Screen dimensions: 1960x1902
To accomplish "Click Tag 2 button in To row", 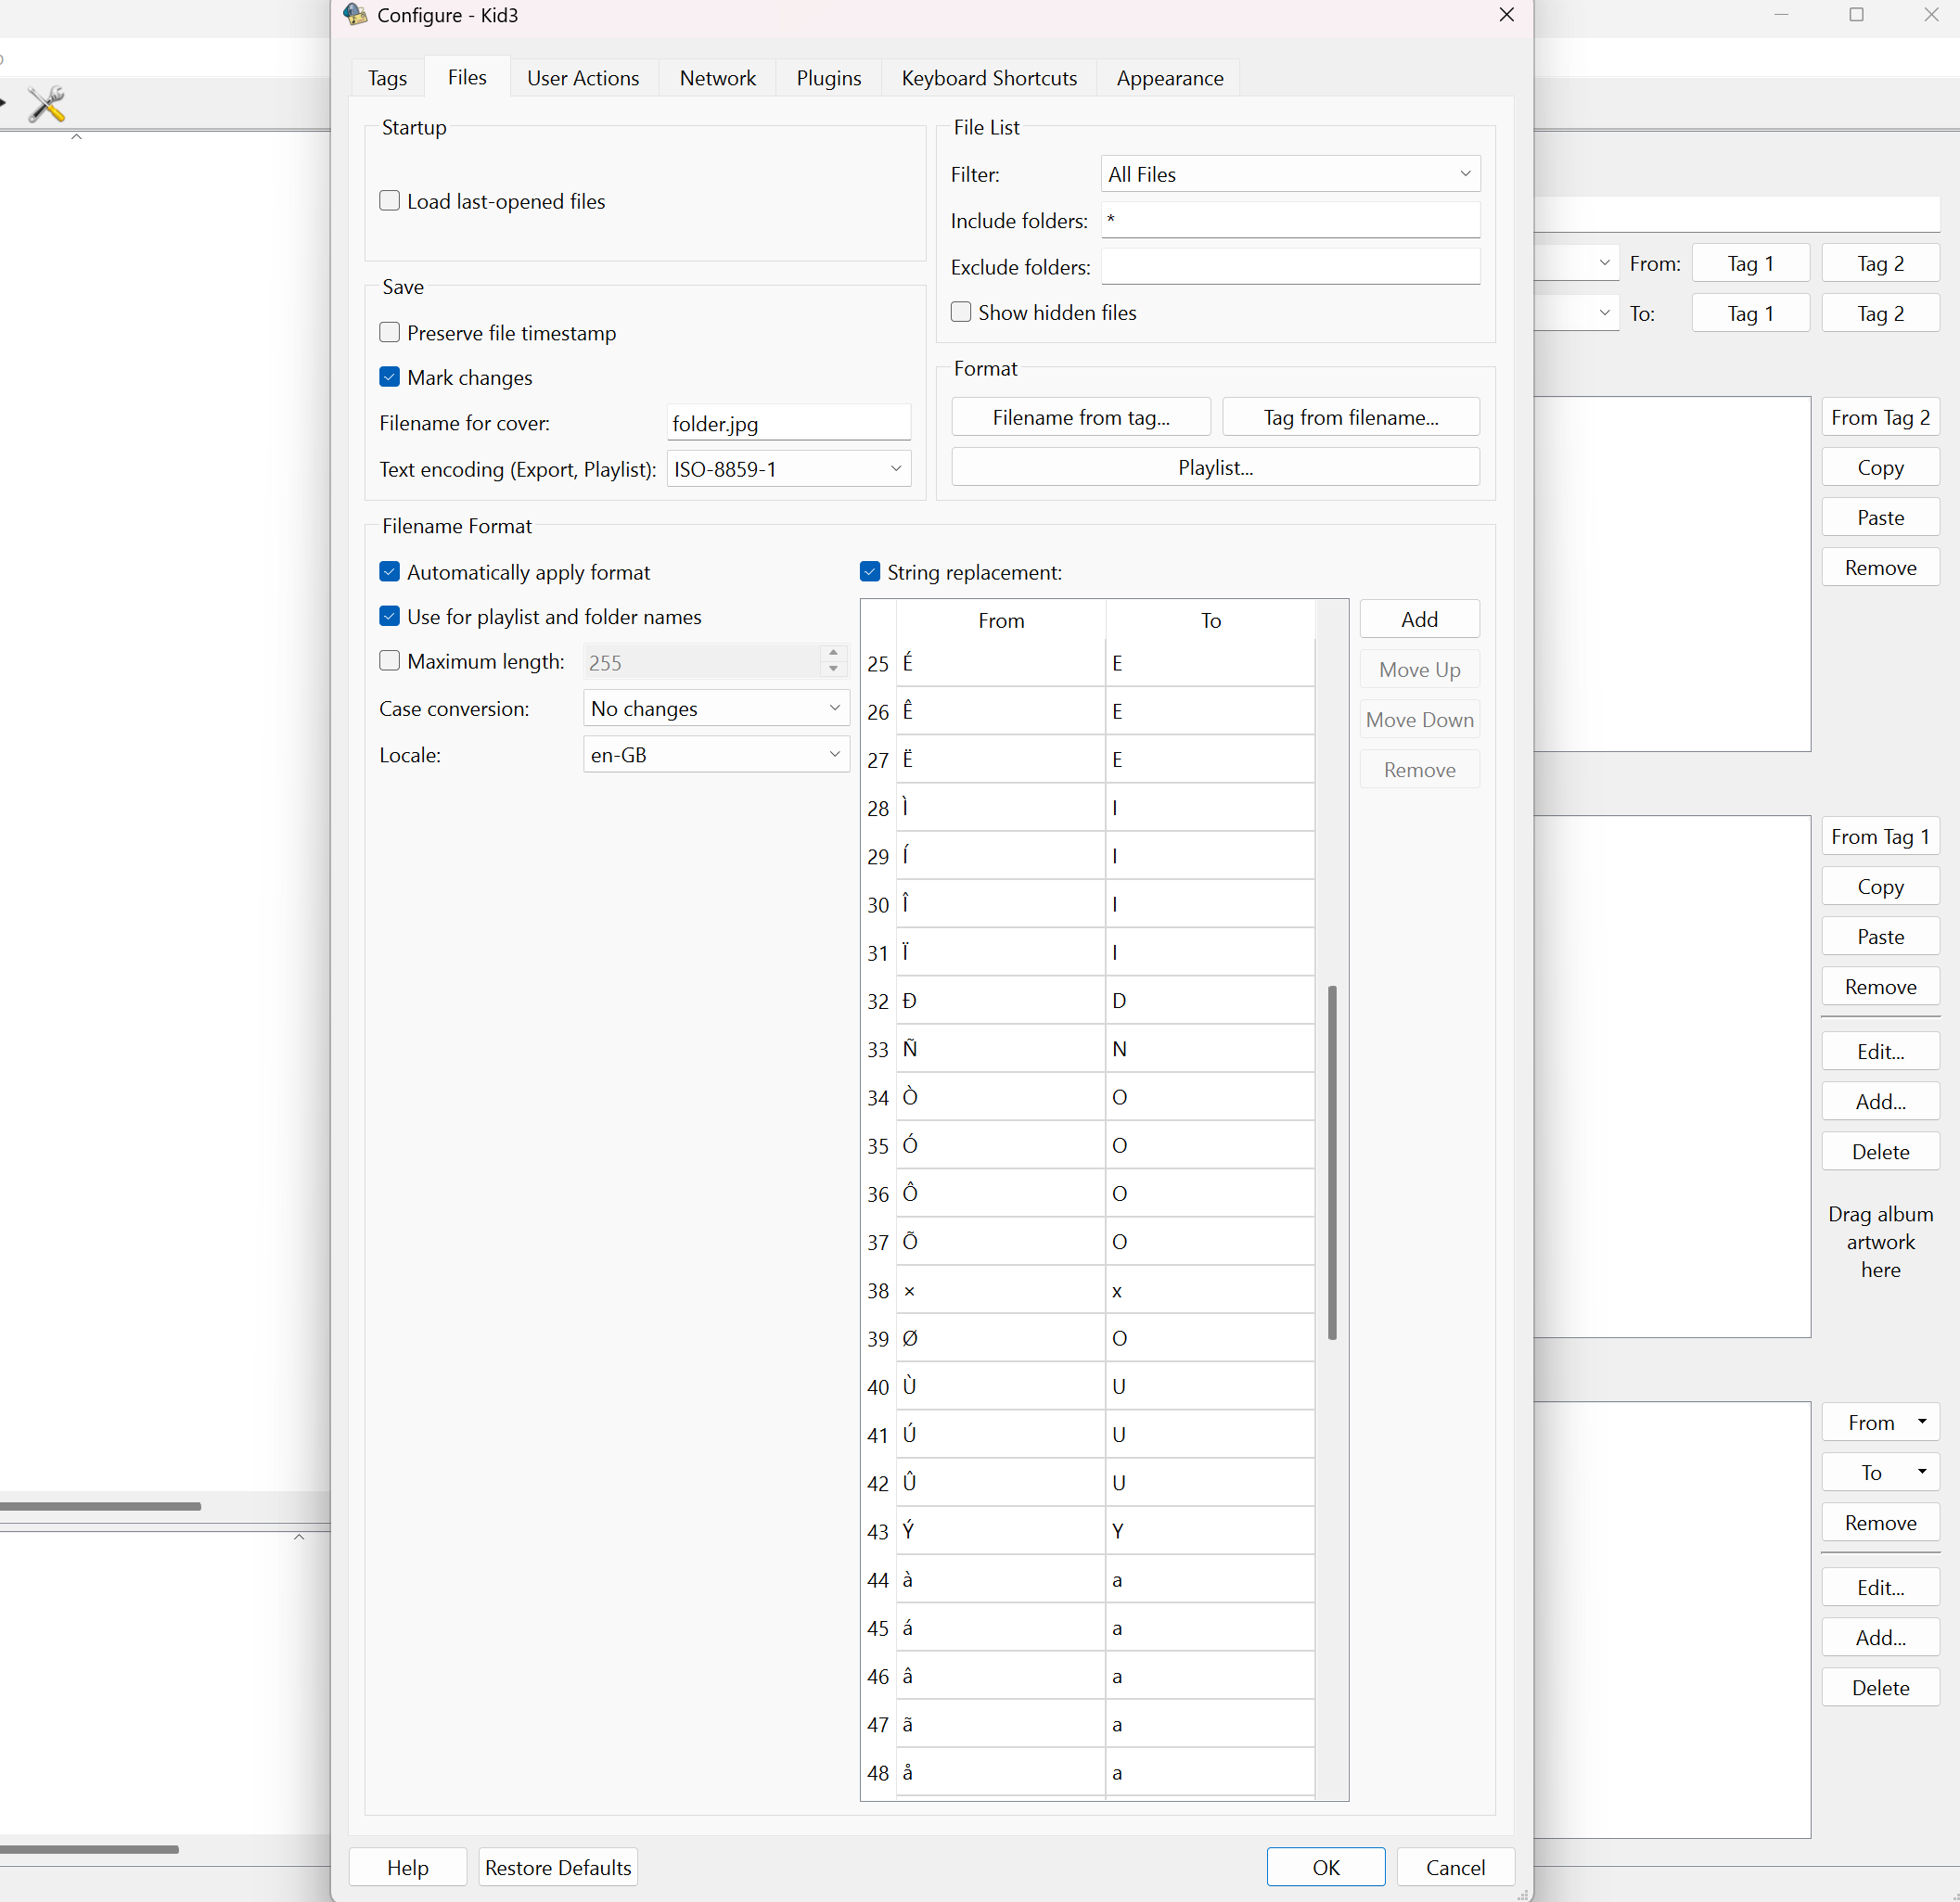I will (1880, 313).
